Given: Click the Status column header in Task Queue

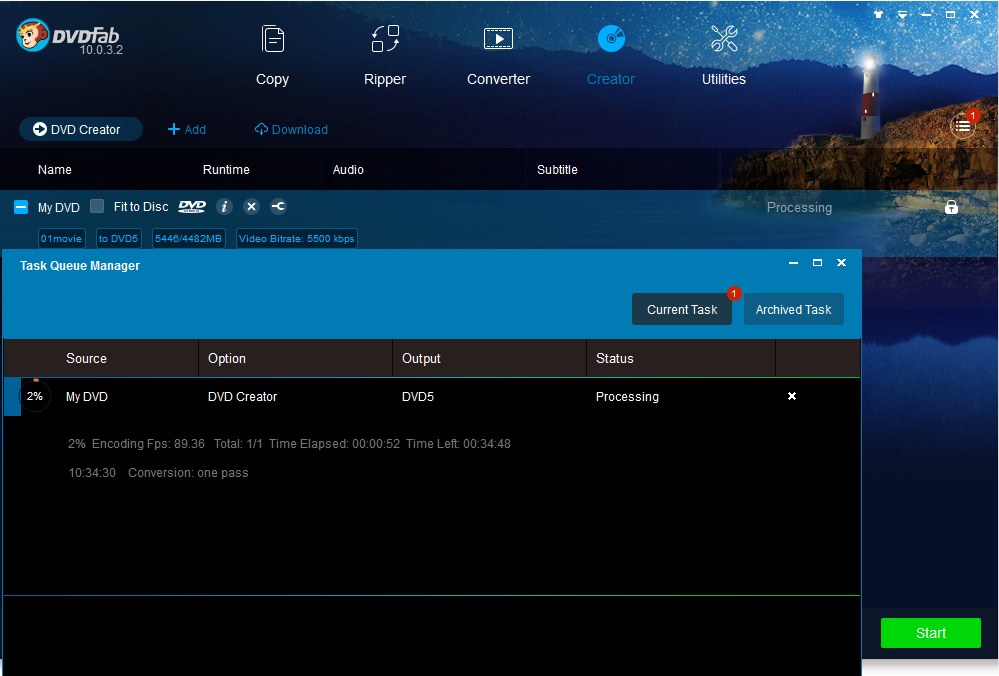Looking at the screenshot, I should [615, 358].
